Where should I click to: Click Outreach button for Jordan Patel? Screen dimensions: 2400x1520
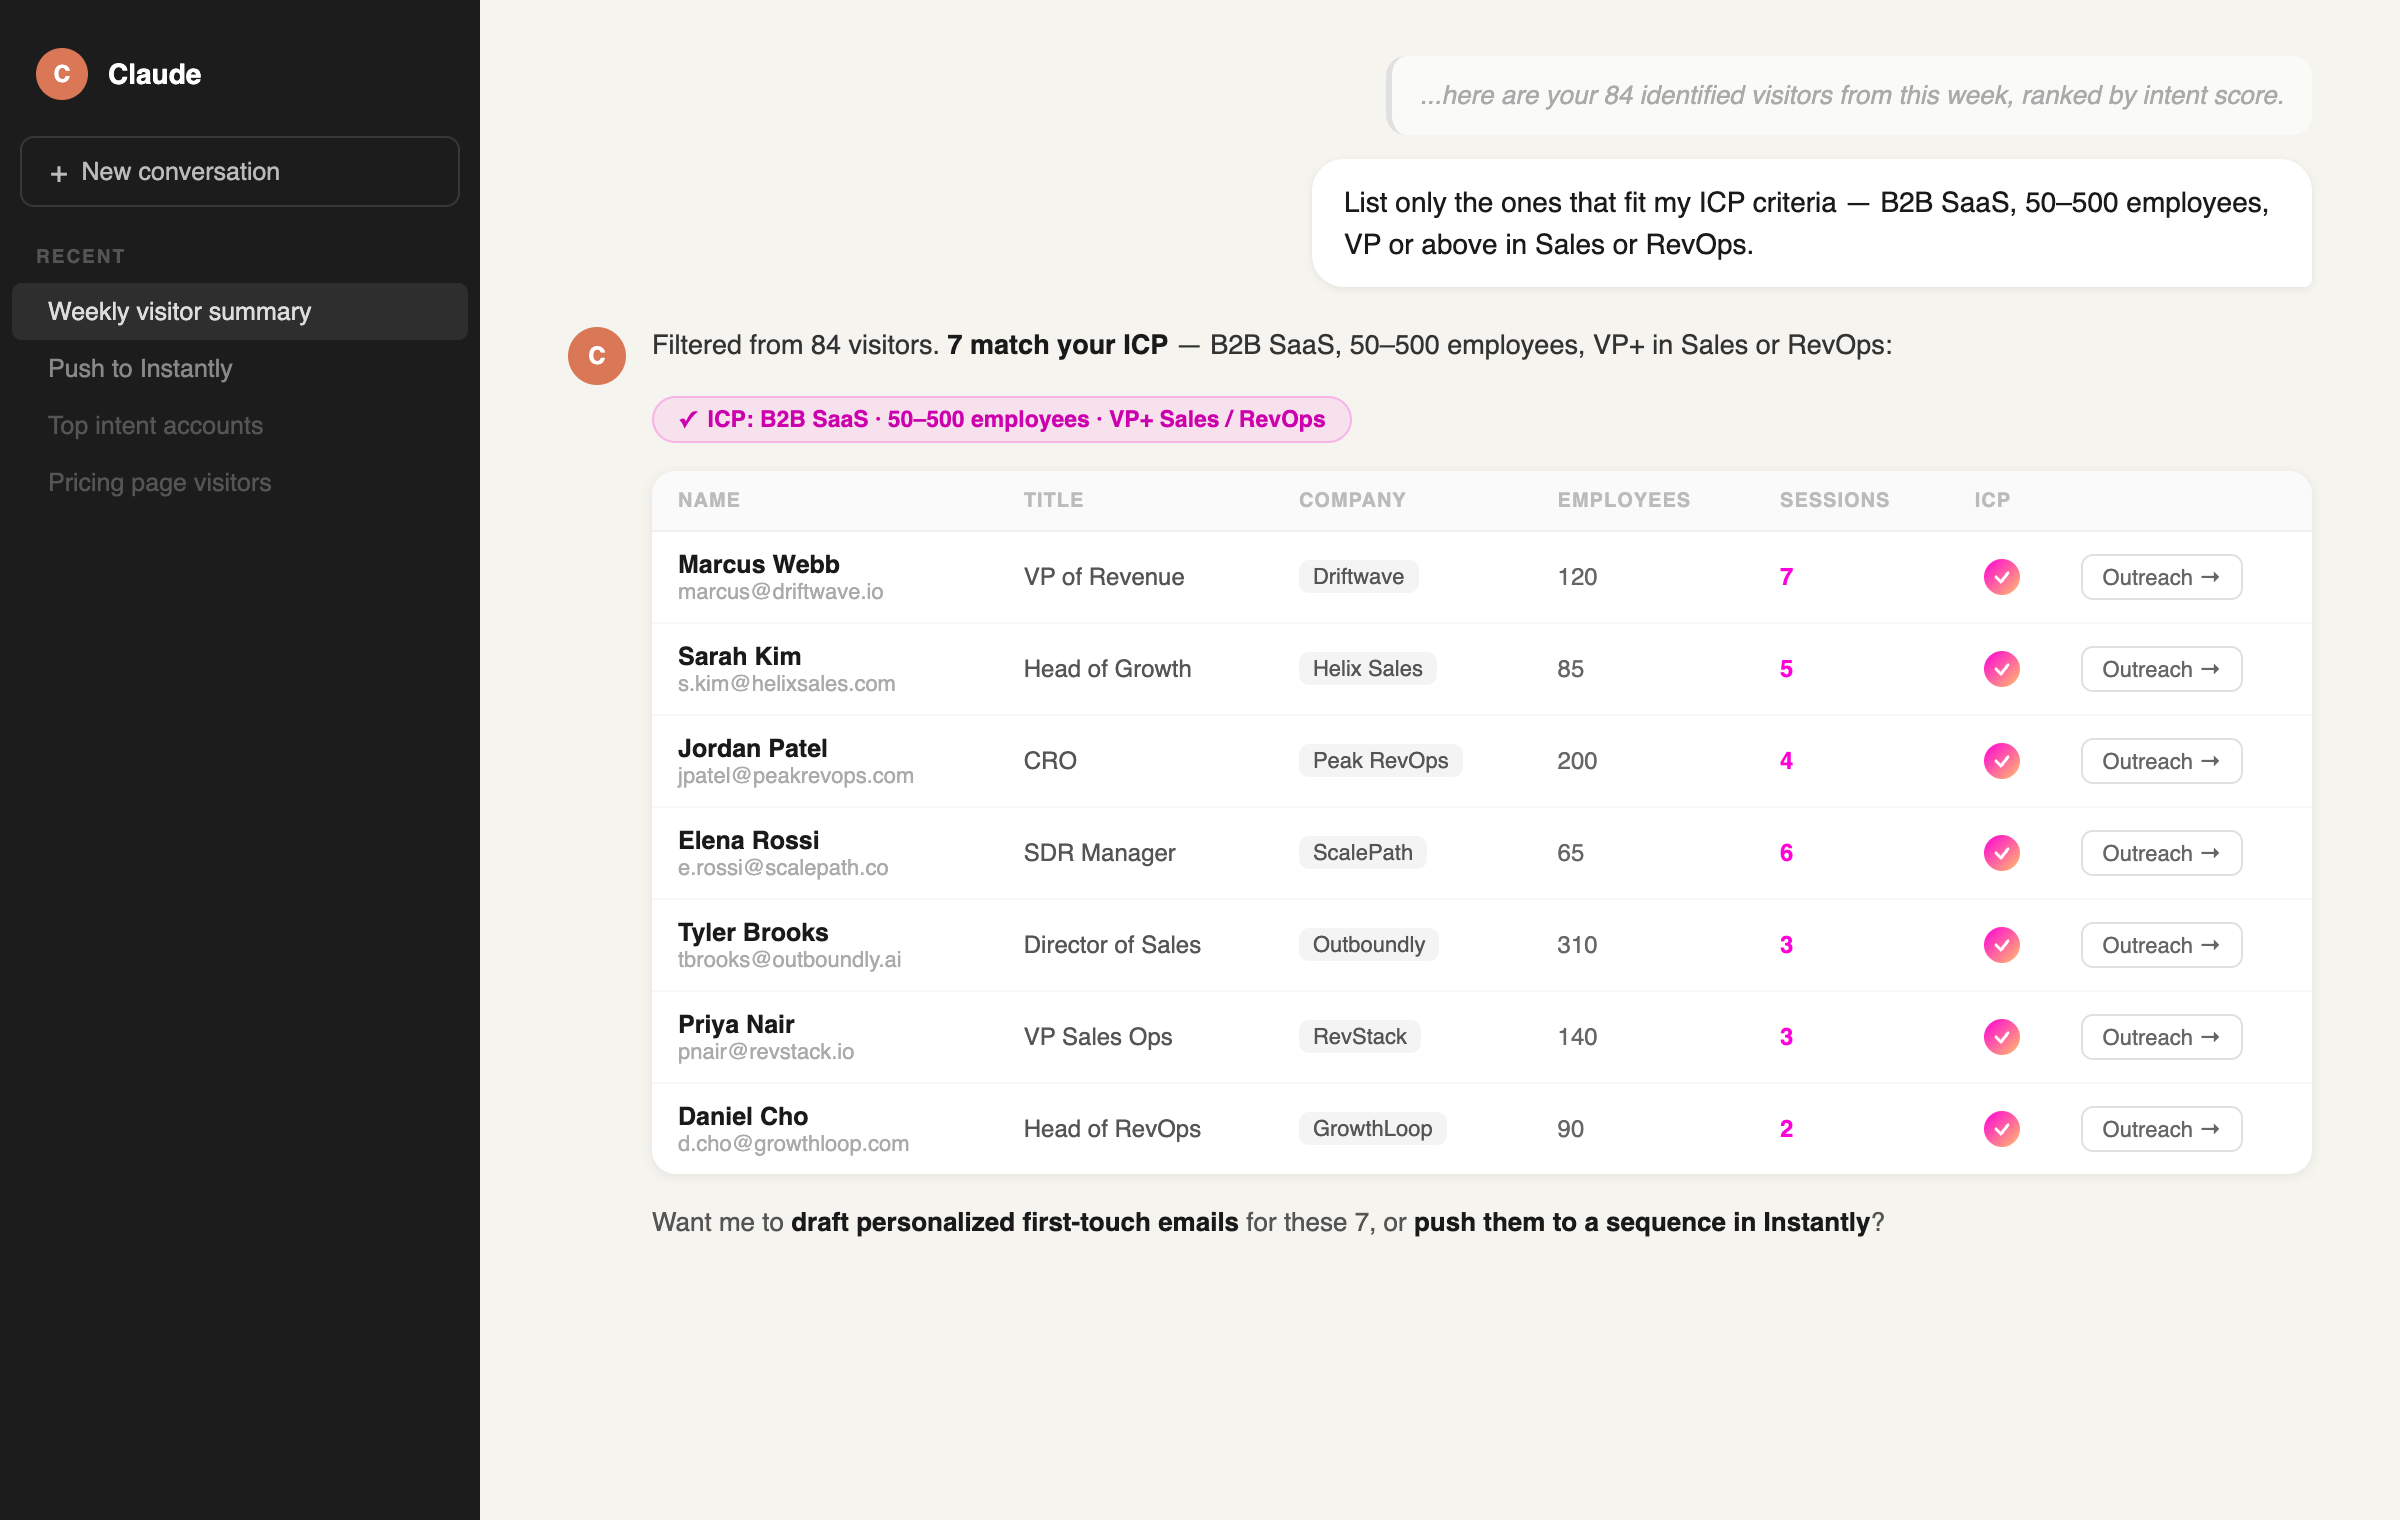[x=2161, y=761]
